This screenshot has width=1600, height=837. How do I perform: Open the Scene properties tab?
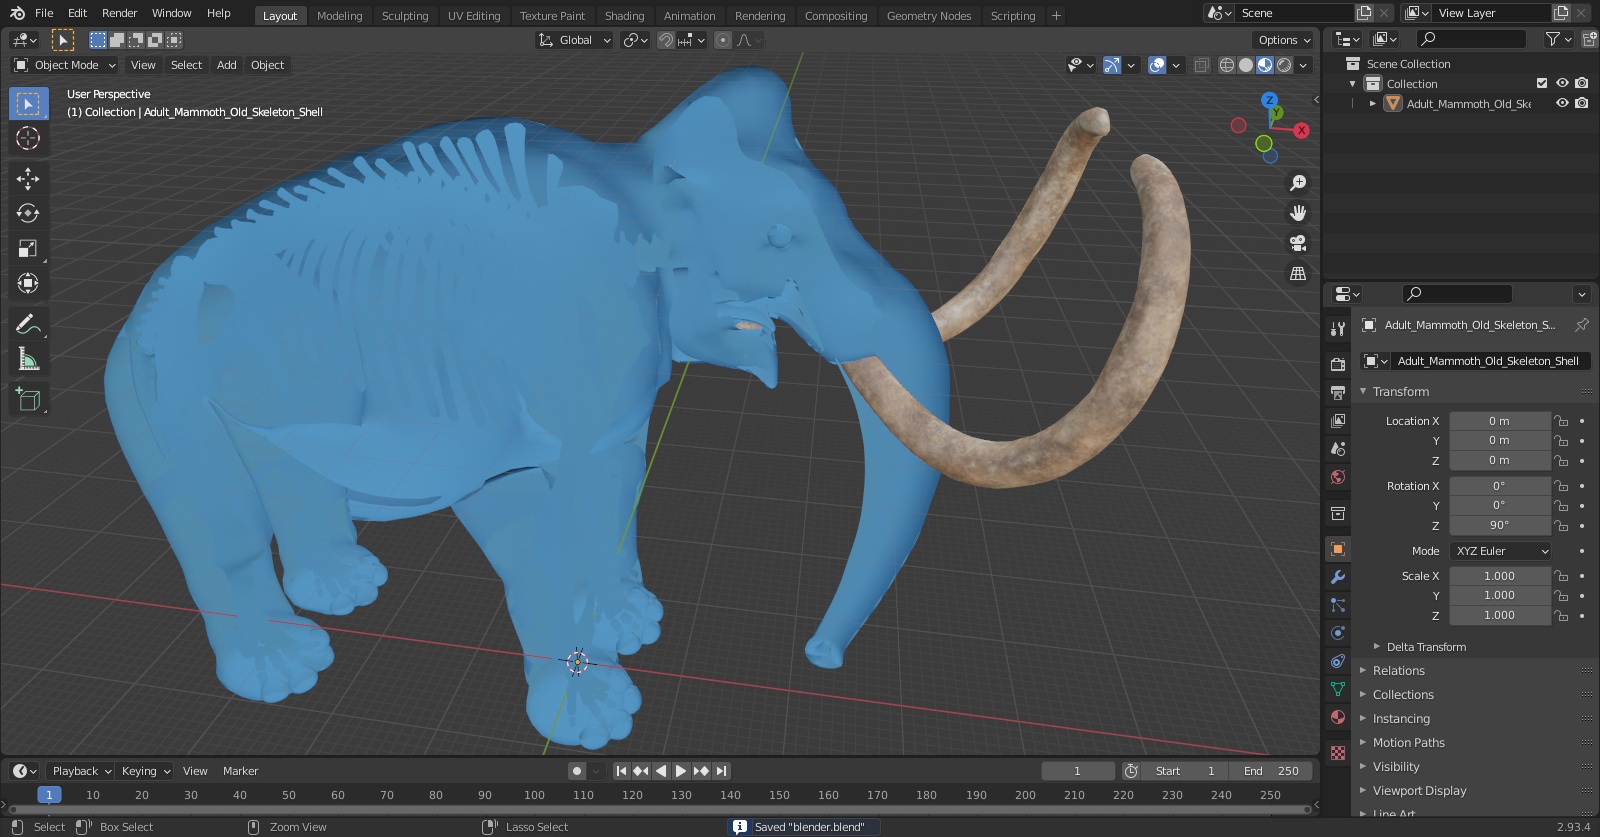pyautogui.click(x=1338, y=448)
